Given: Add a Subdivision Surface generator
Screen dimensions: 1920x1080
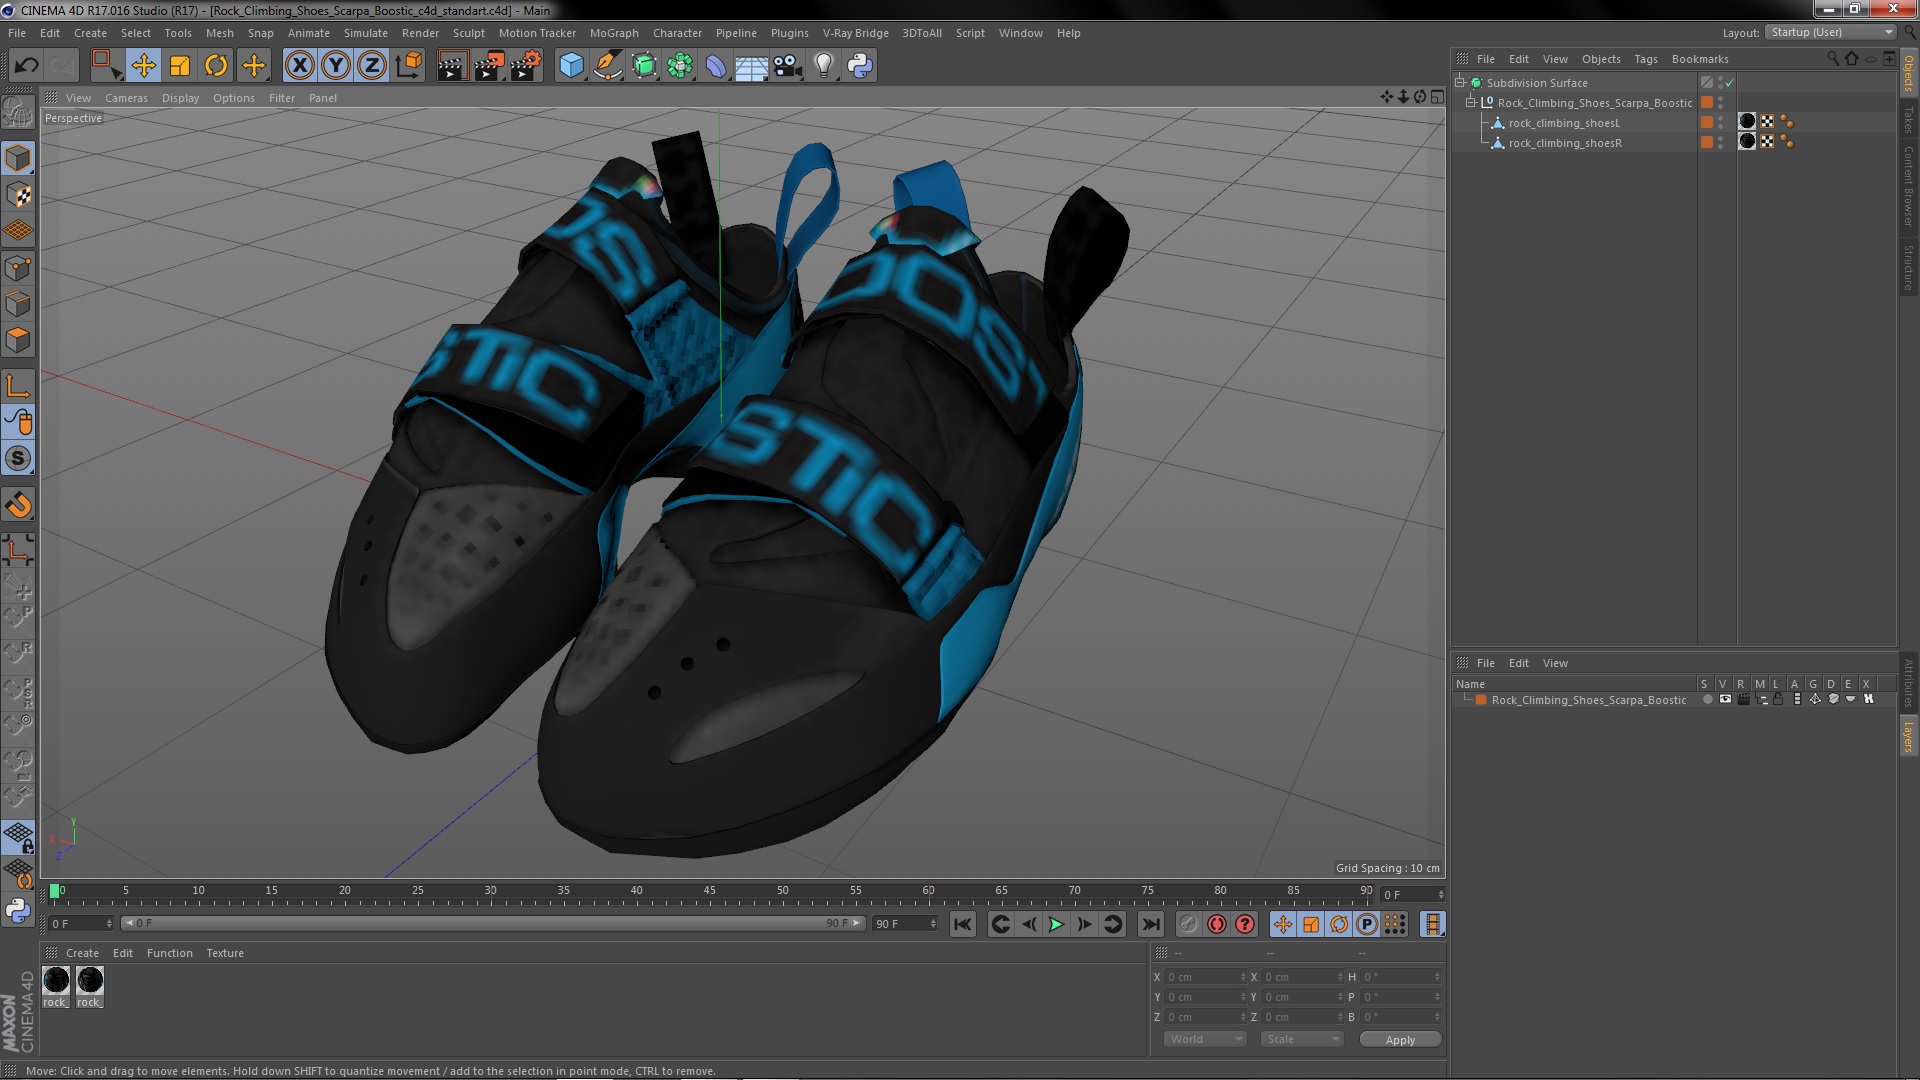Looking at the screenshot, I should click(x=644, y=66).
